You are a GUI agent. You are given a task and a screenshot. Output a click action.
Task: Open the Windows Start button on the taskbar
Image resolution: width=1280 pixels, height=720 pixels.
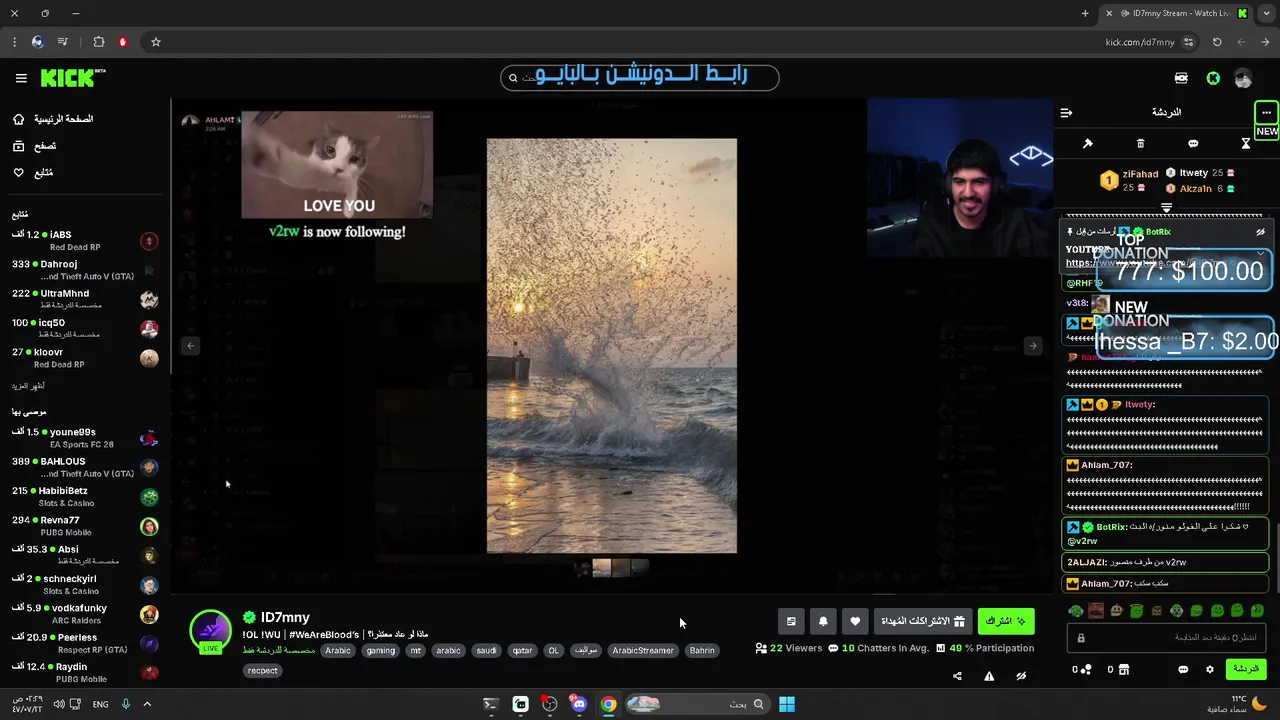[x=787, y=704]
